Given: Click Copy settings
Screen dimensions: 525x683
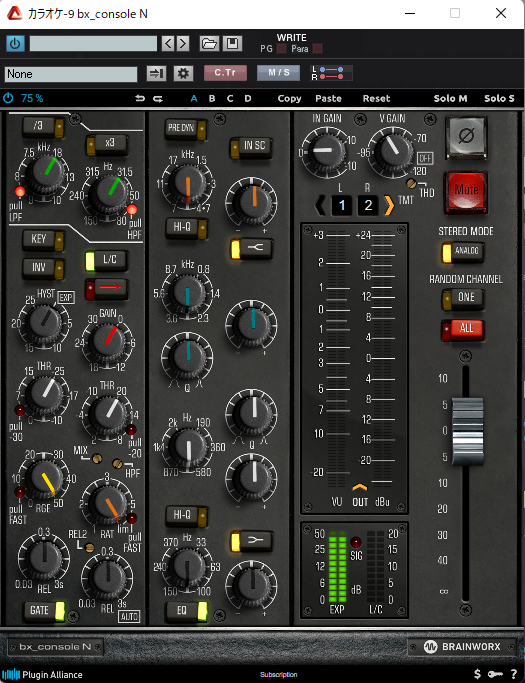Looking at the screenshot, I should tap(289, 98).
